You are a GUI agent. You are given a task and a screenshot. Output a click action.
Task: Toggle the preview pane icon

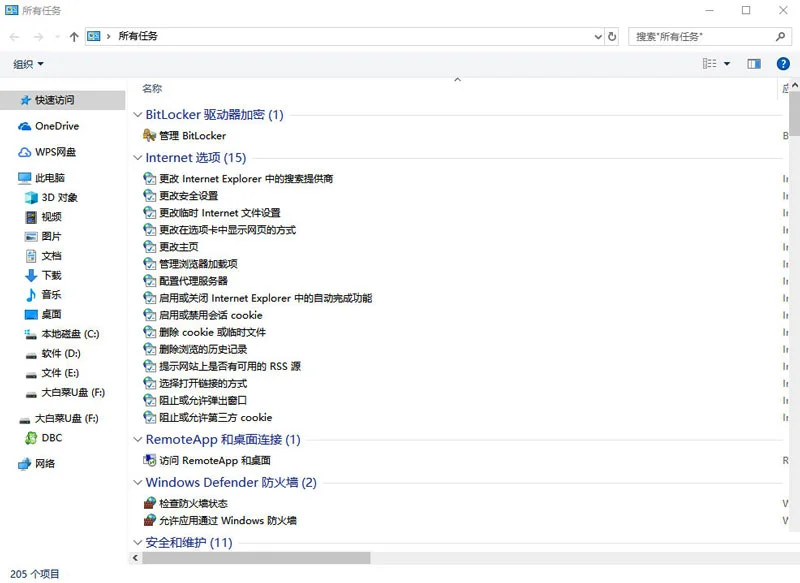pos(754,64)
